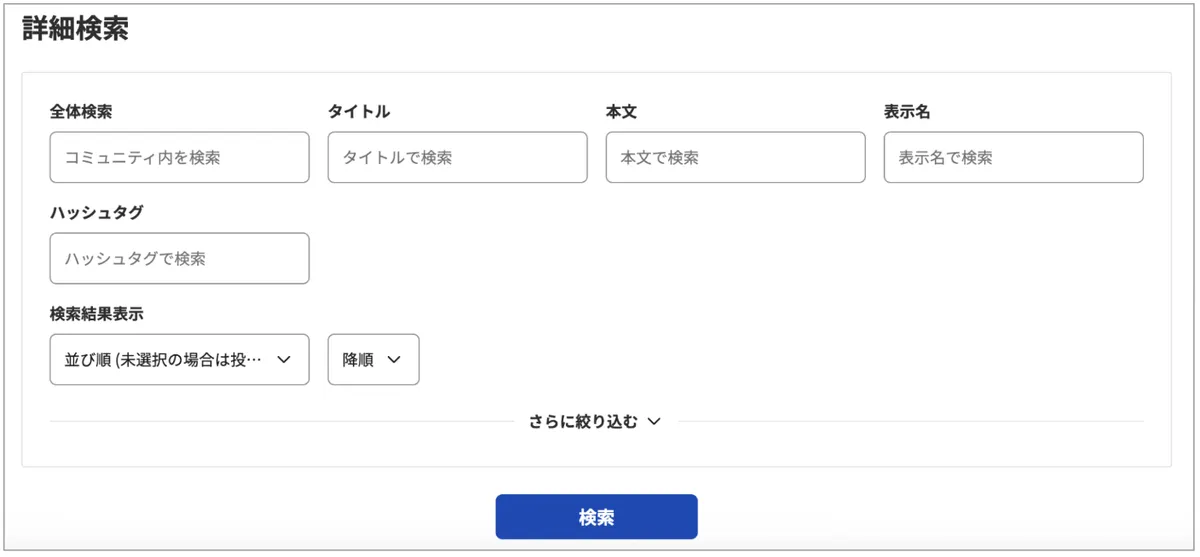Click the 検索結果表示 section label
Screen dimensions: 1200x557
click(97, 314)
